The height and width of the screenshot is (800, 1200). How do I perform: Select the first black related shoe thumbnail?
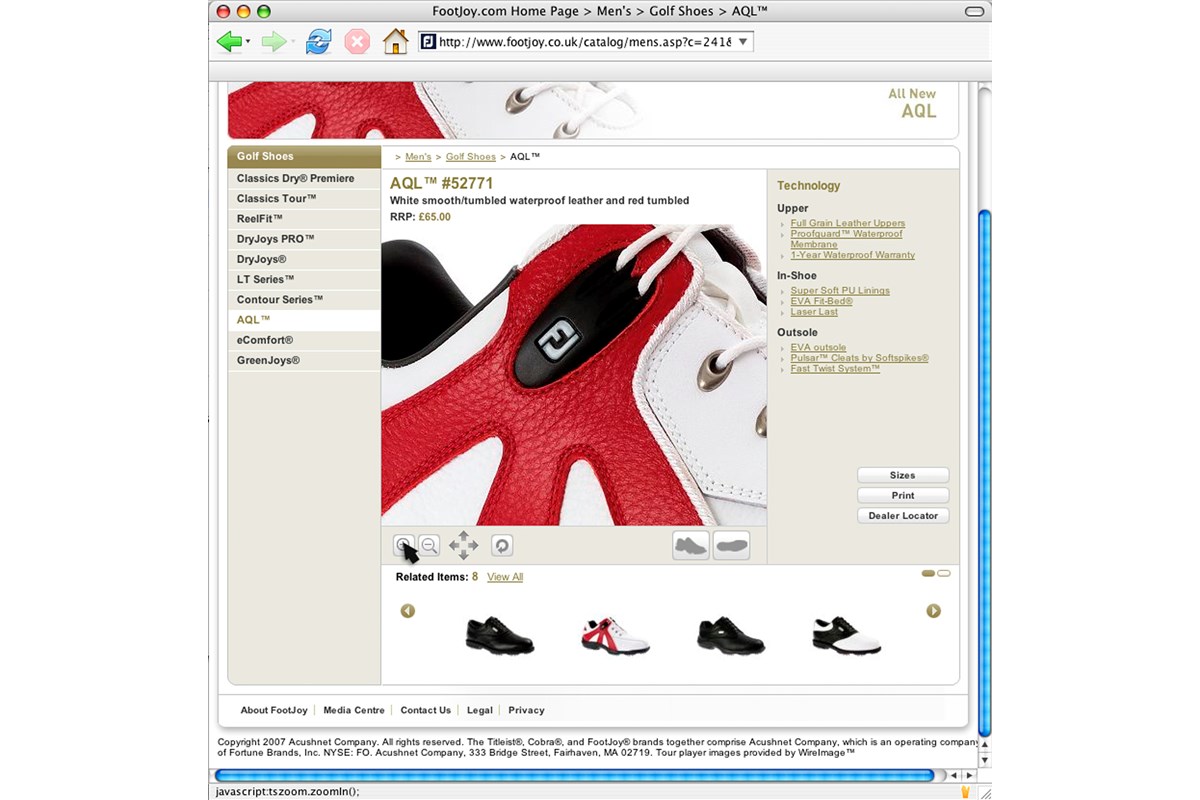click(x=499, y=635)
